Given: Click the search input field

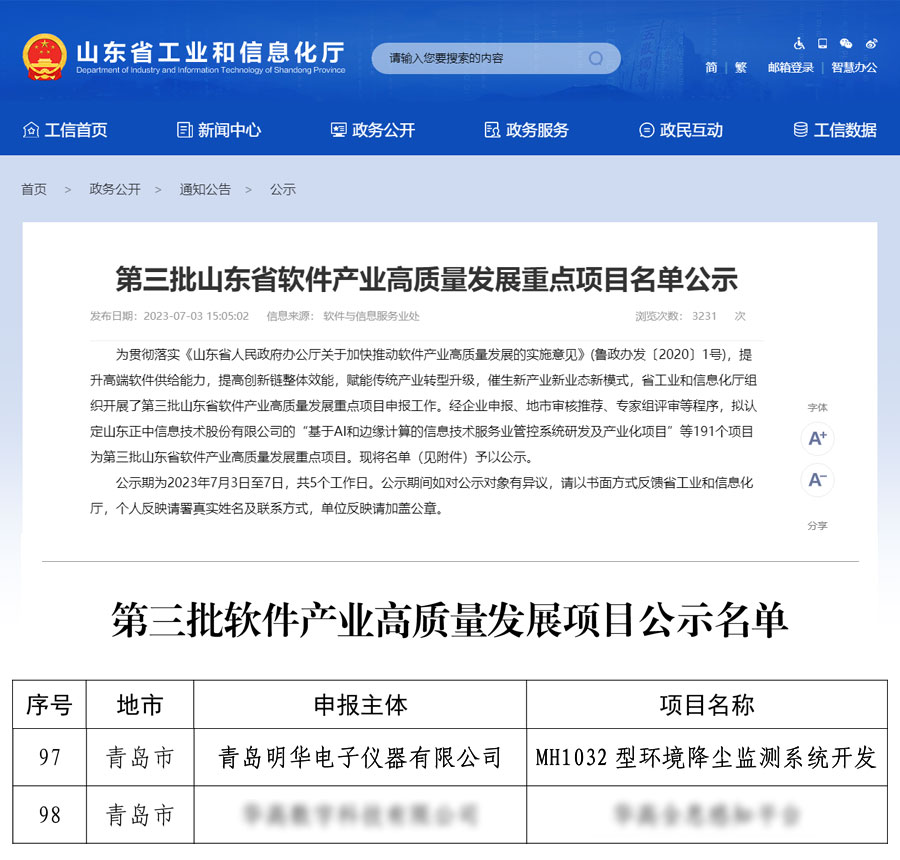Looking at the screenshot, I should 480,59.
